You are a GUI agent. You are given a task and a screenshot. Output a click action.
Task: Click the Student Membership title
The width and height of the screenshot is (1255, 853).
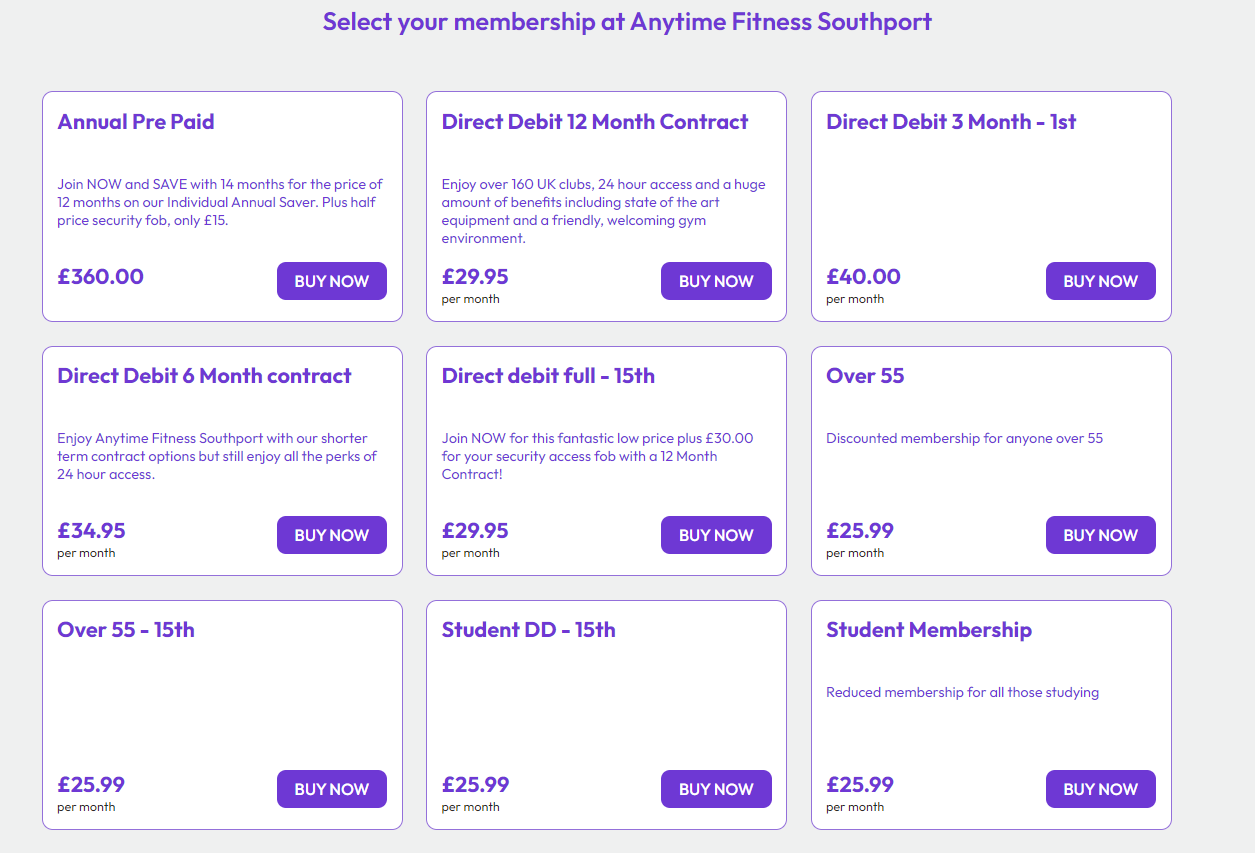(x=929, y=629)
